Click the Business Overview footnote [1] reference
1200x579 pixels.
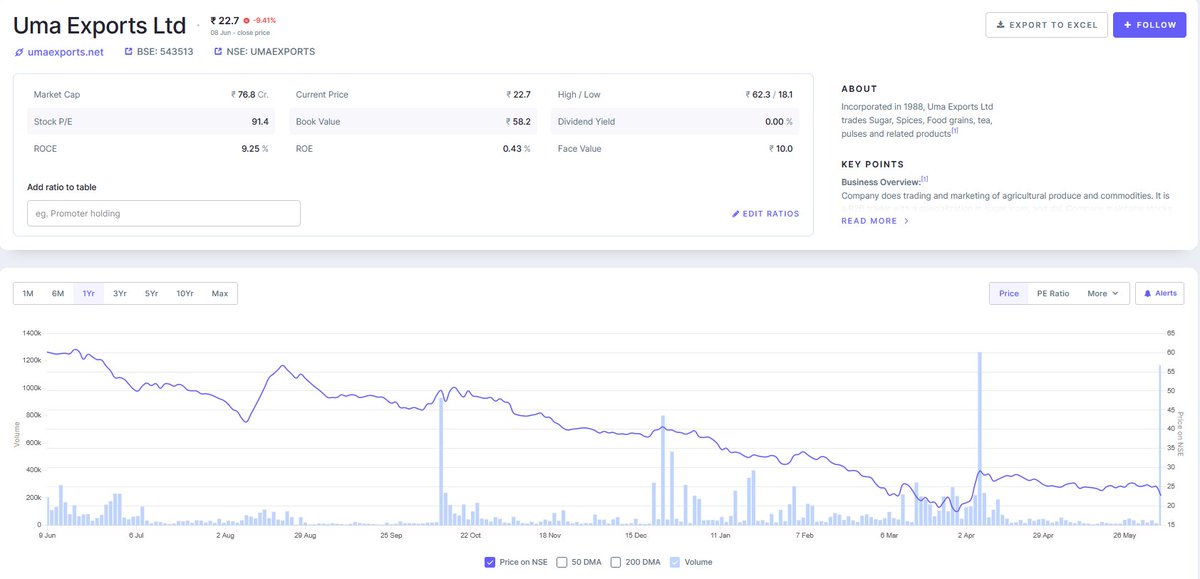(x=924, y=179)
